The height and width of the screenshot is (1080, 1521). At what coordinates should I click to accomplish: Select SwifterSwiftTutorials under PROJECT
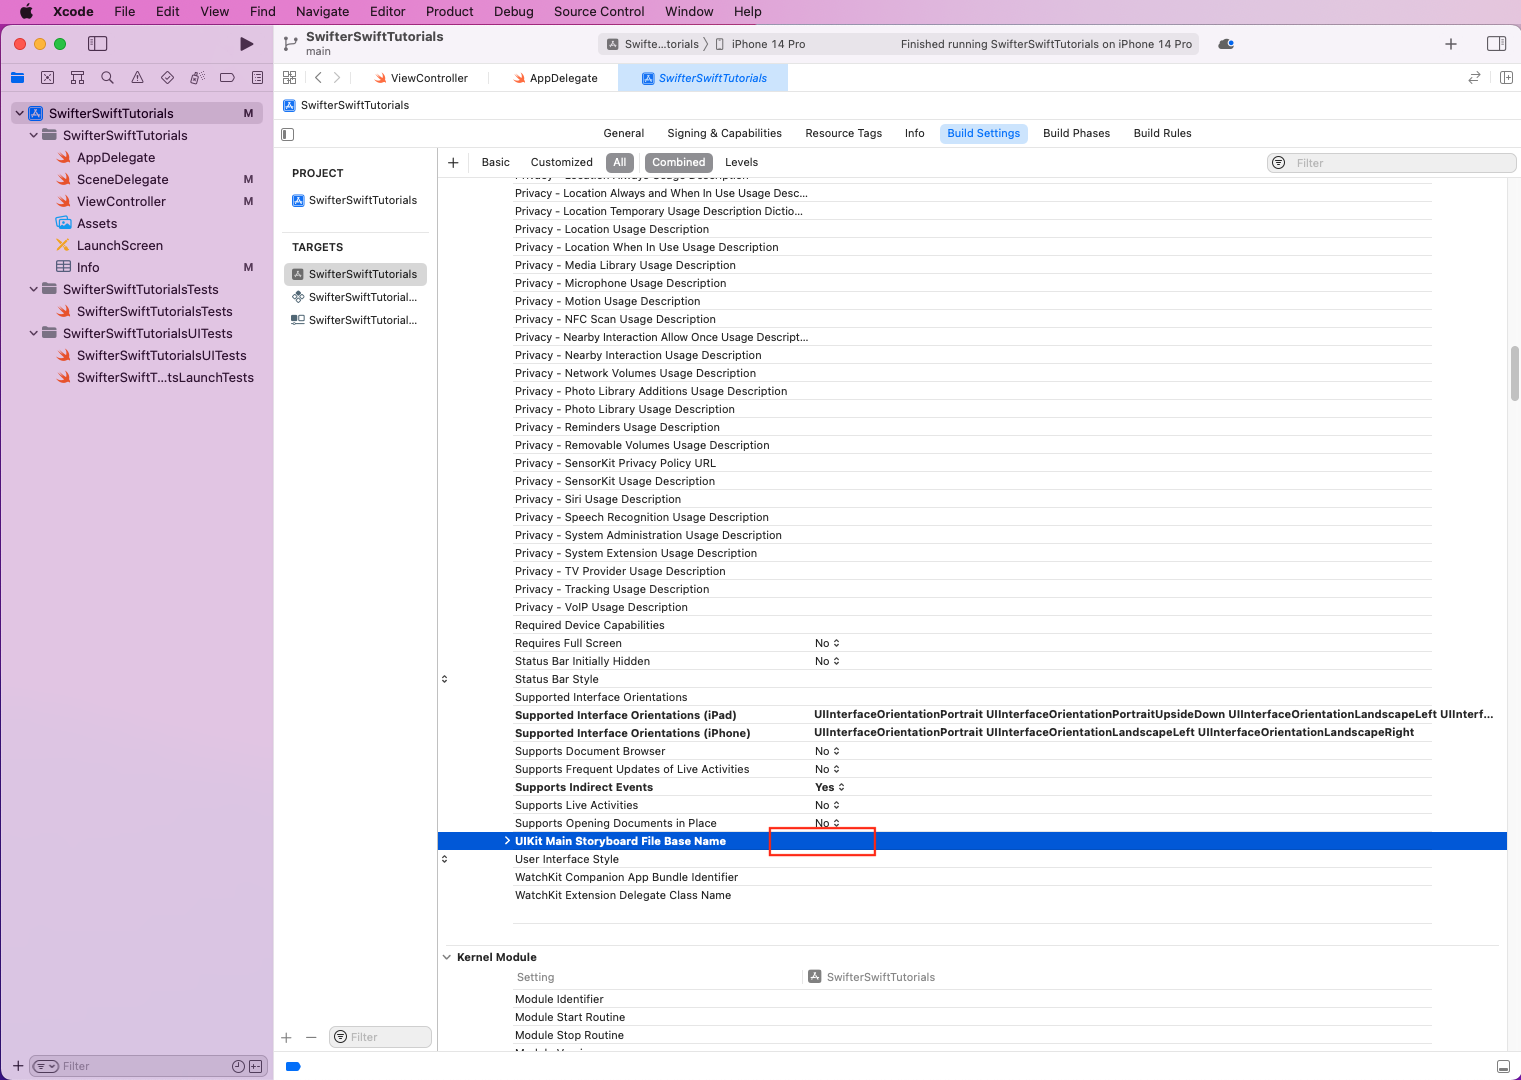(355, 200)
